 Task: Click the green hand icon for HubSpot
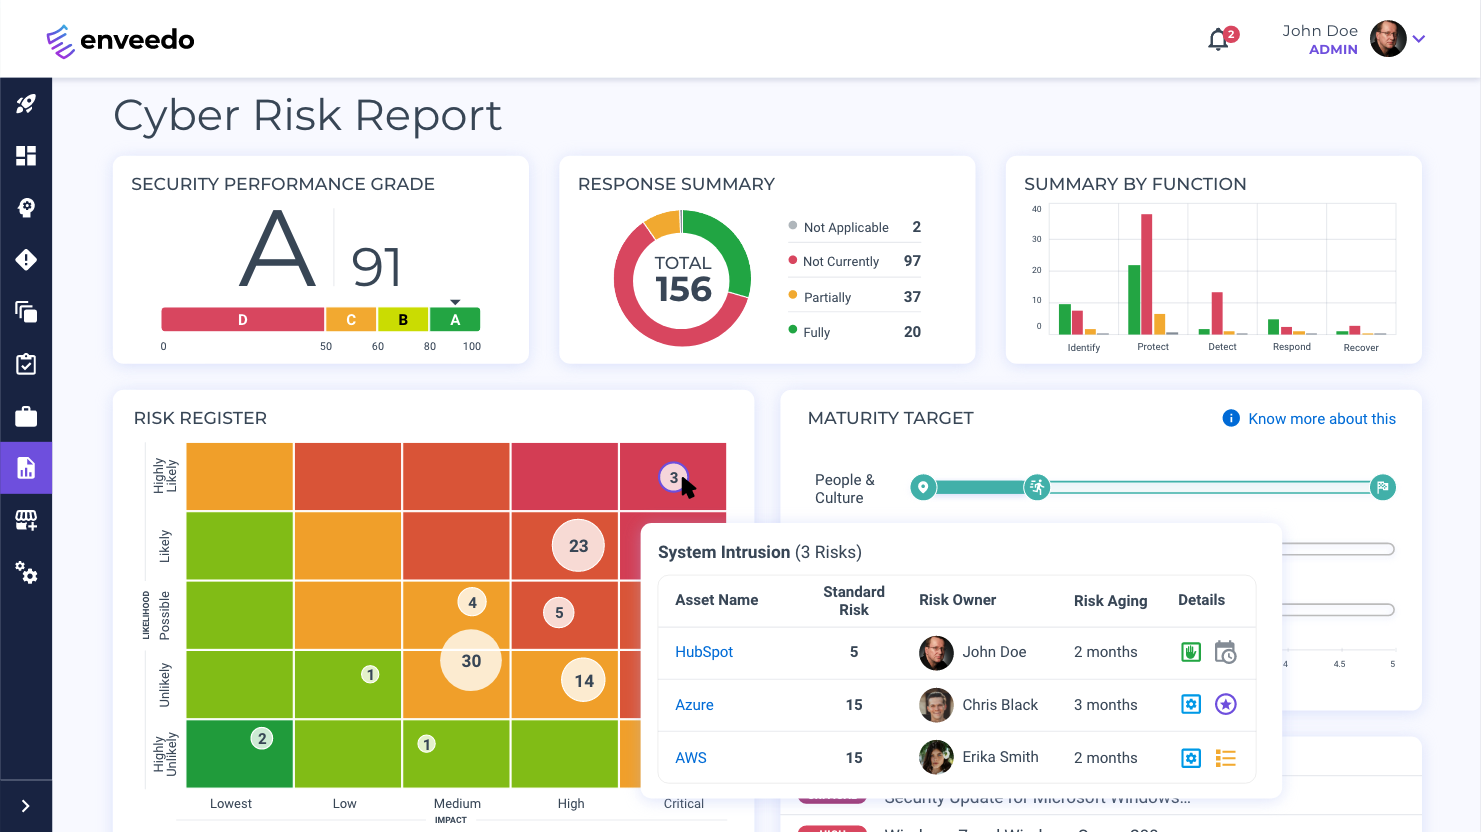(x=1191, y=651)
